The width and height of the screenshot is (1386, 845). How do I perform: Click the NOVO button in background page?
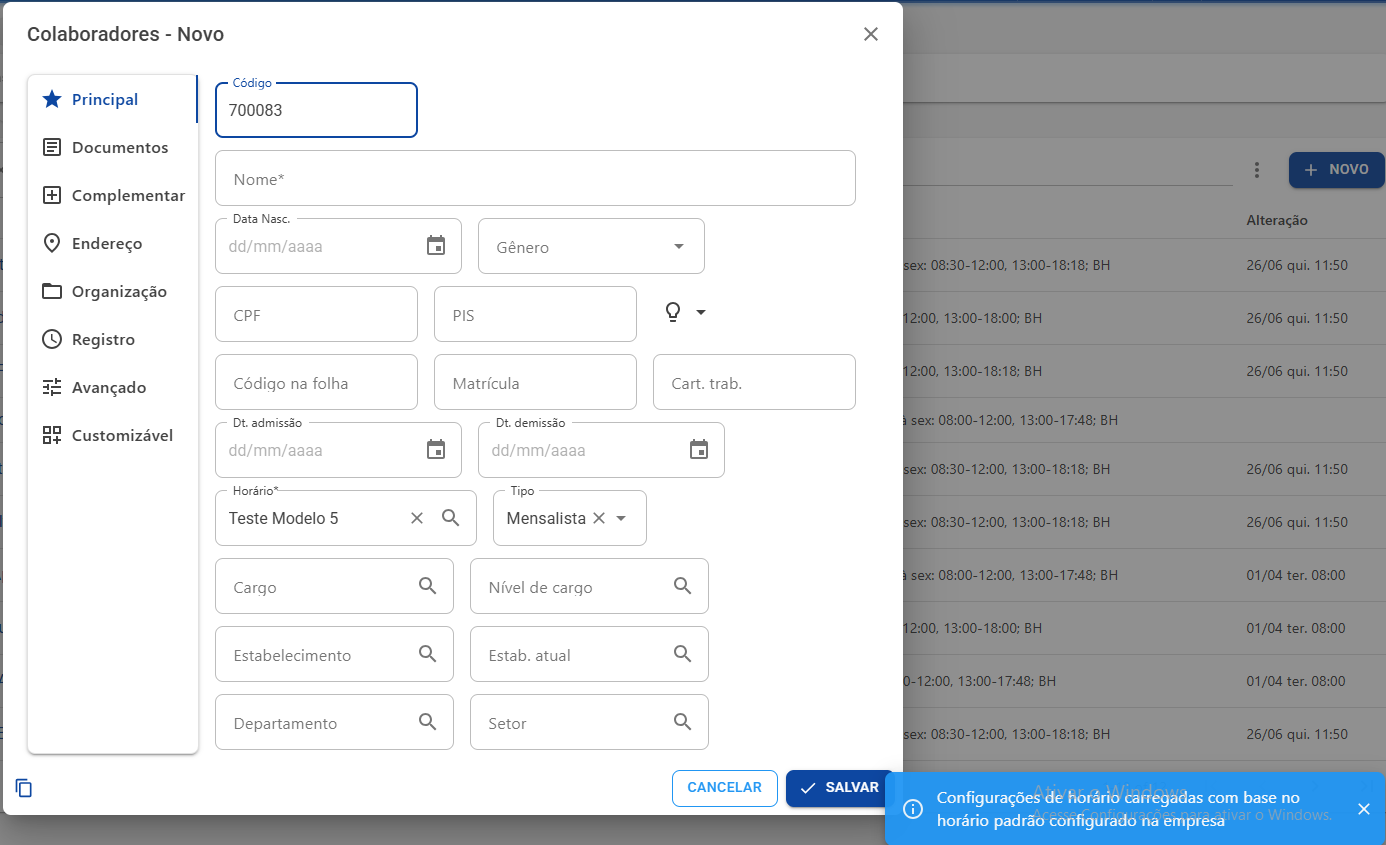pos(1336,170)
